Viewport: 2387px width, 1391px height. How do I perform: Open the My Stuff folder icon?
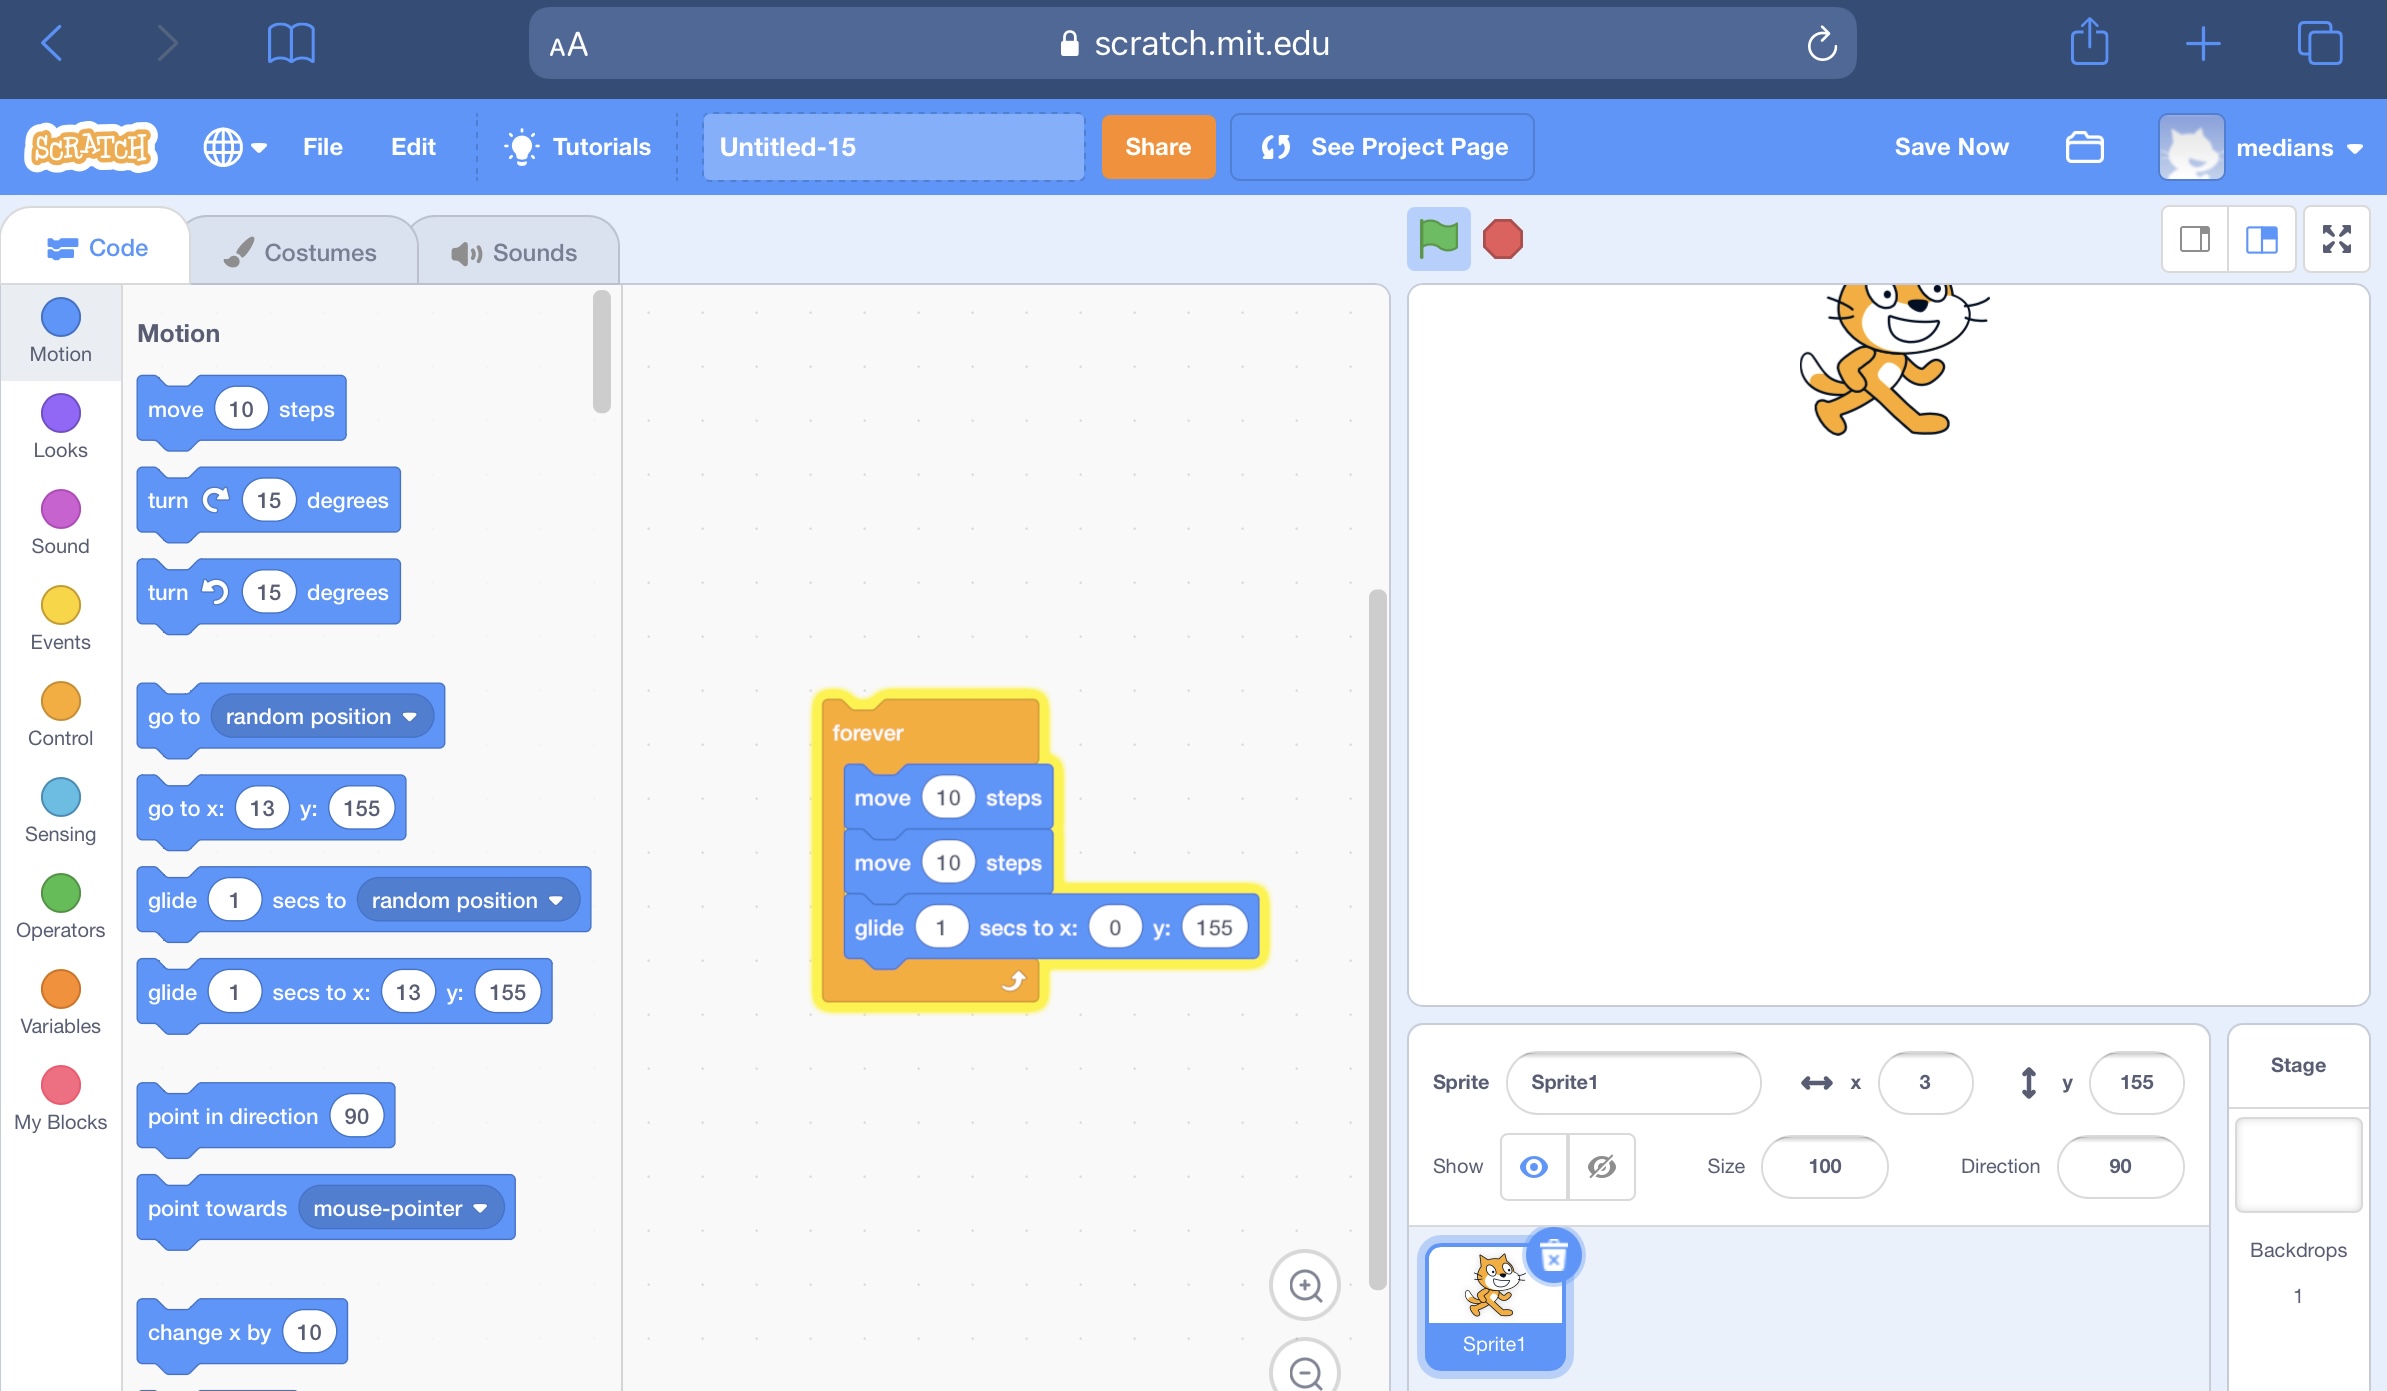[2084, 147]
